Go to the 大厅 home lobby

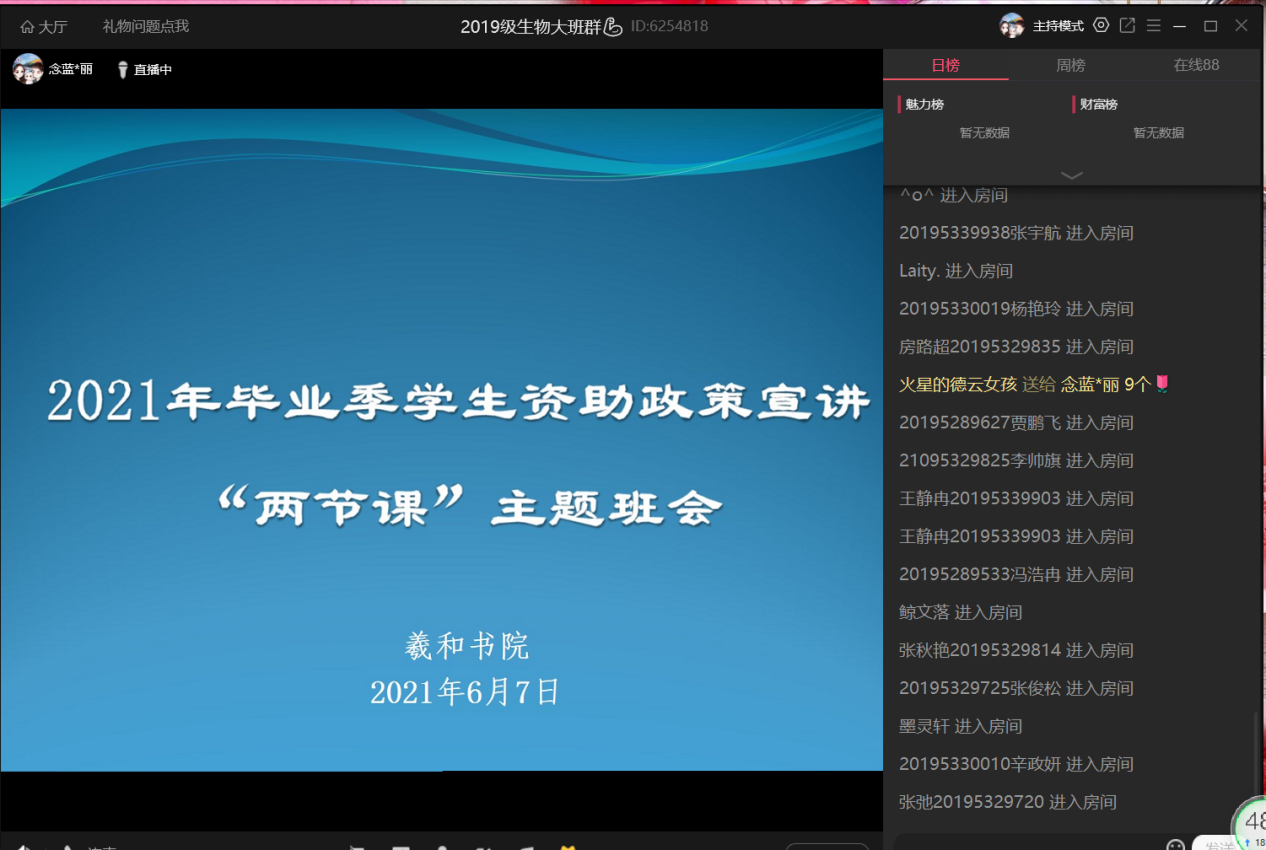tap(43, 27)
